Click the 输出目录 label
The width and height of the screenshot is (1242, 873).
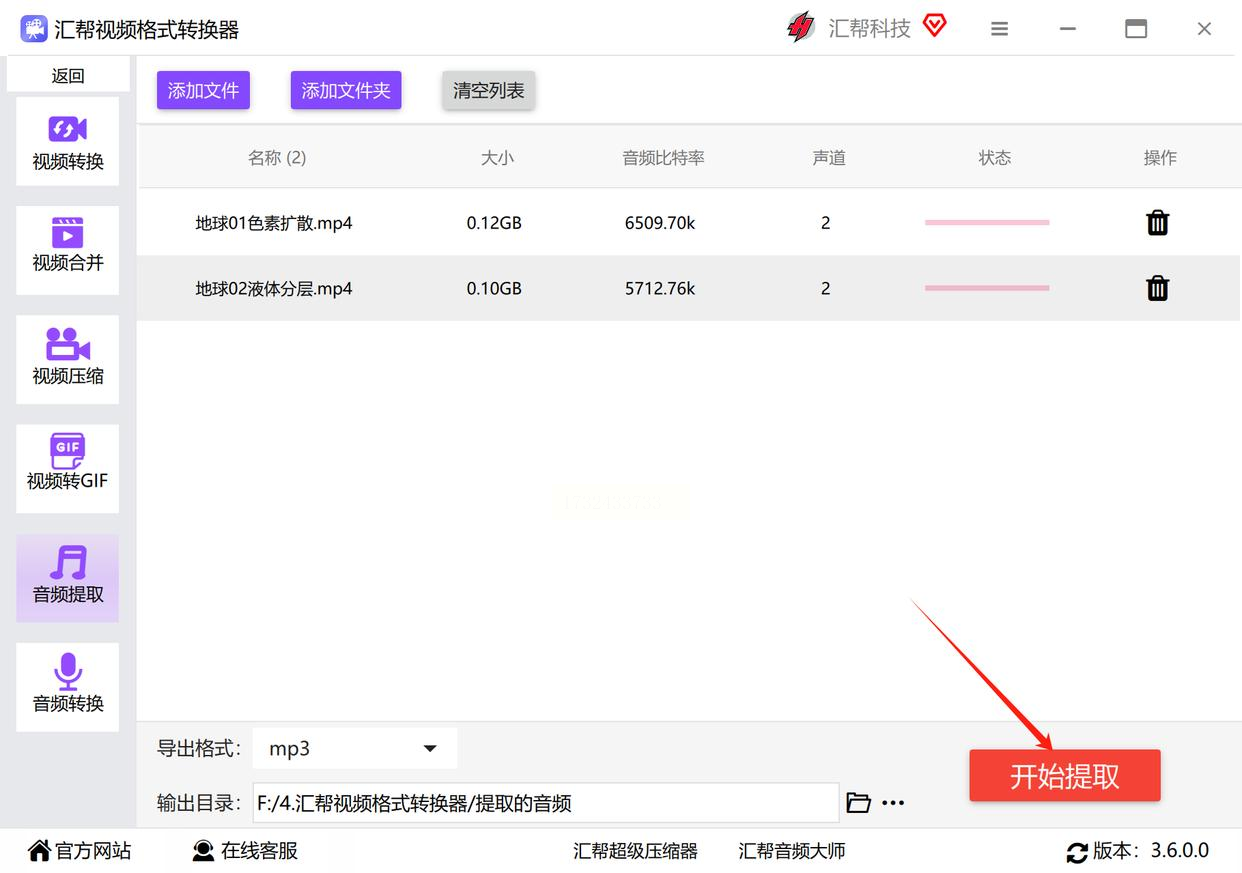[199, 803]
